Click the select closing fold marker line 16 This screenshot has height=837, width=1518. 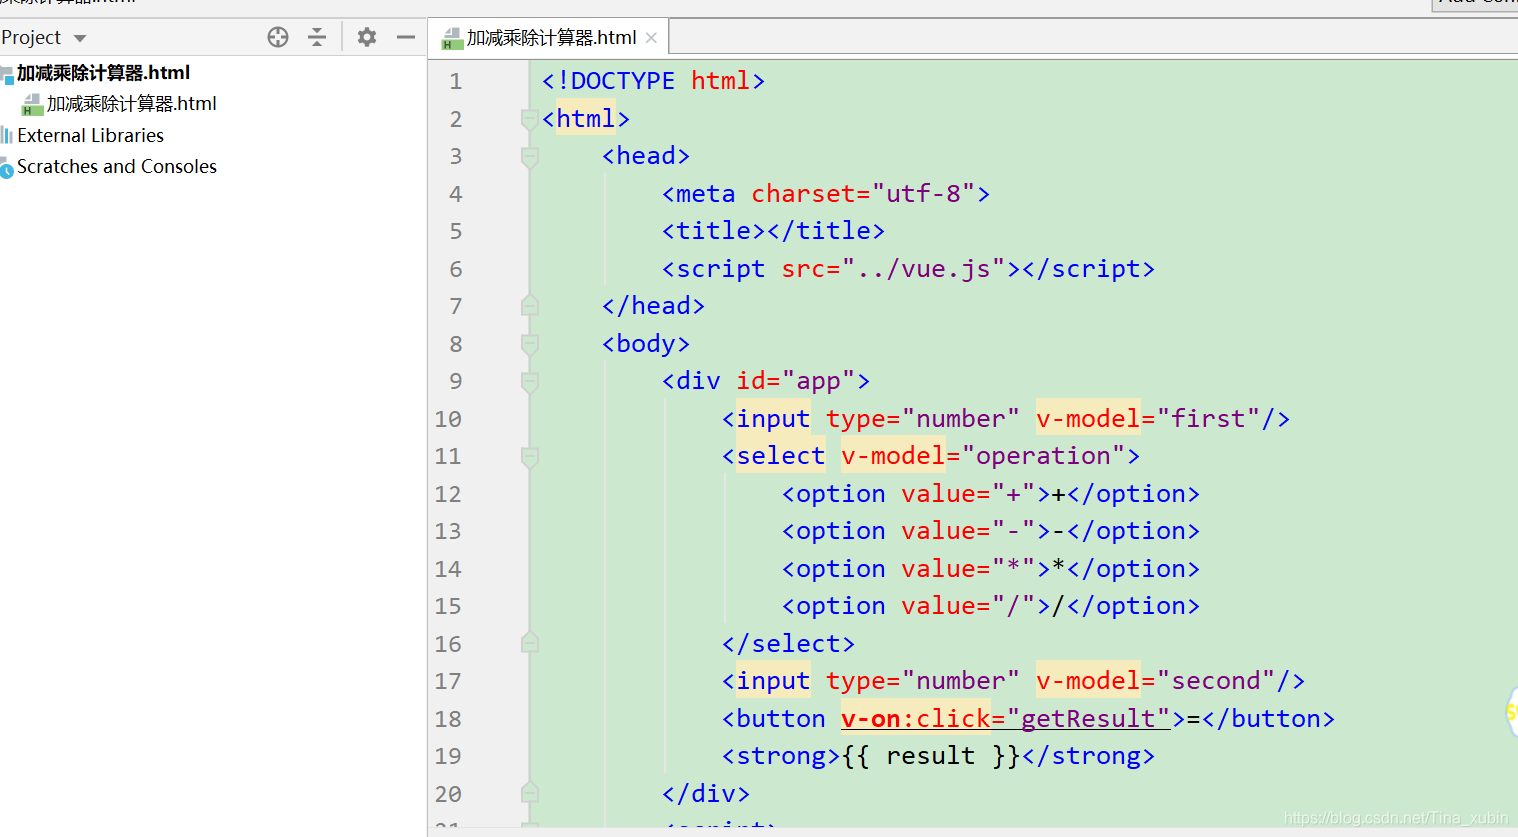tap(530, 643)
